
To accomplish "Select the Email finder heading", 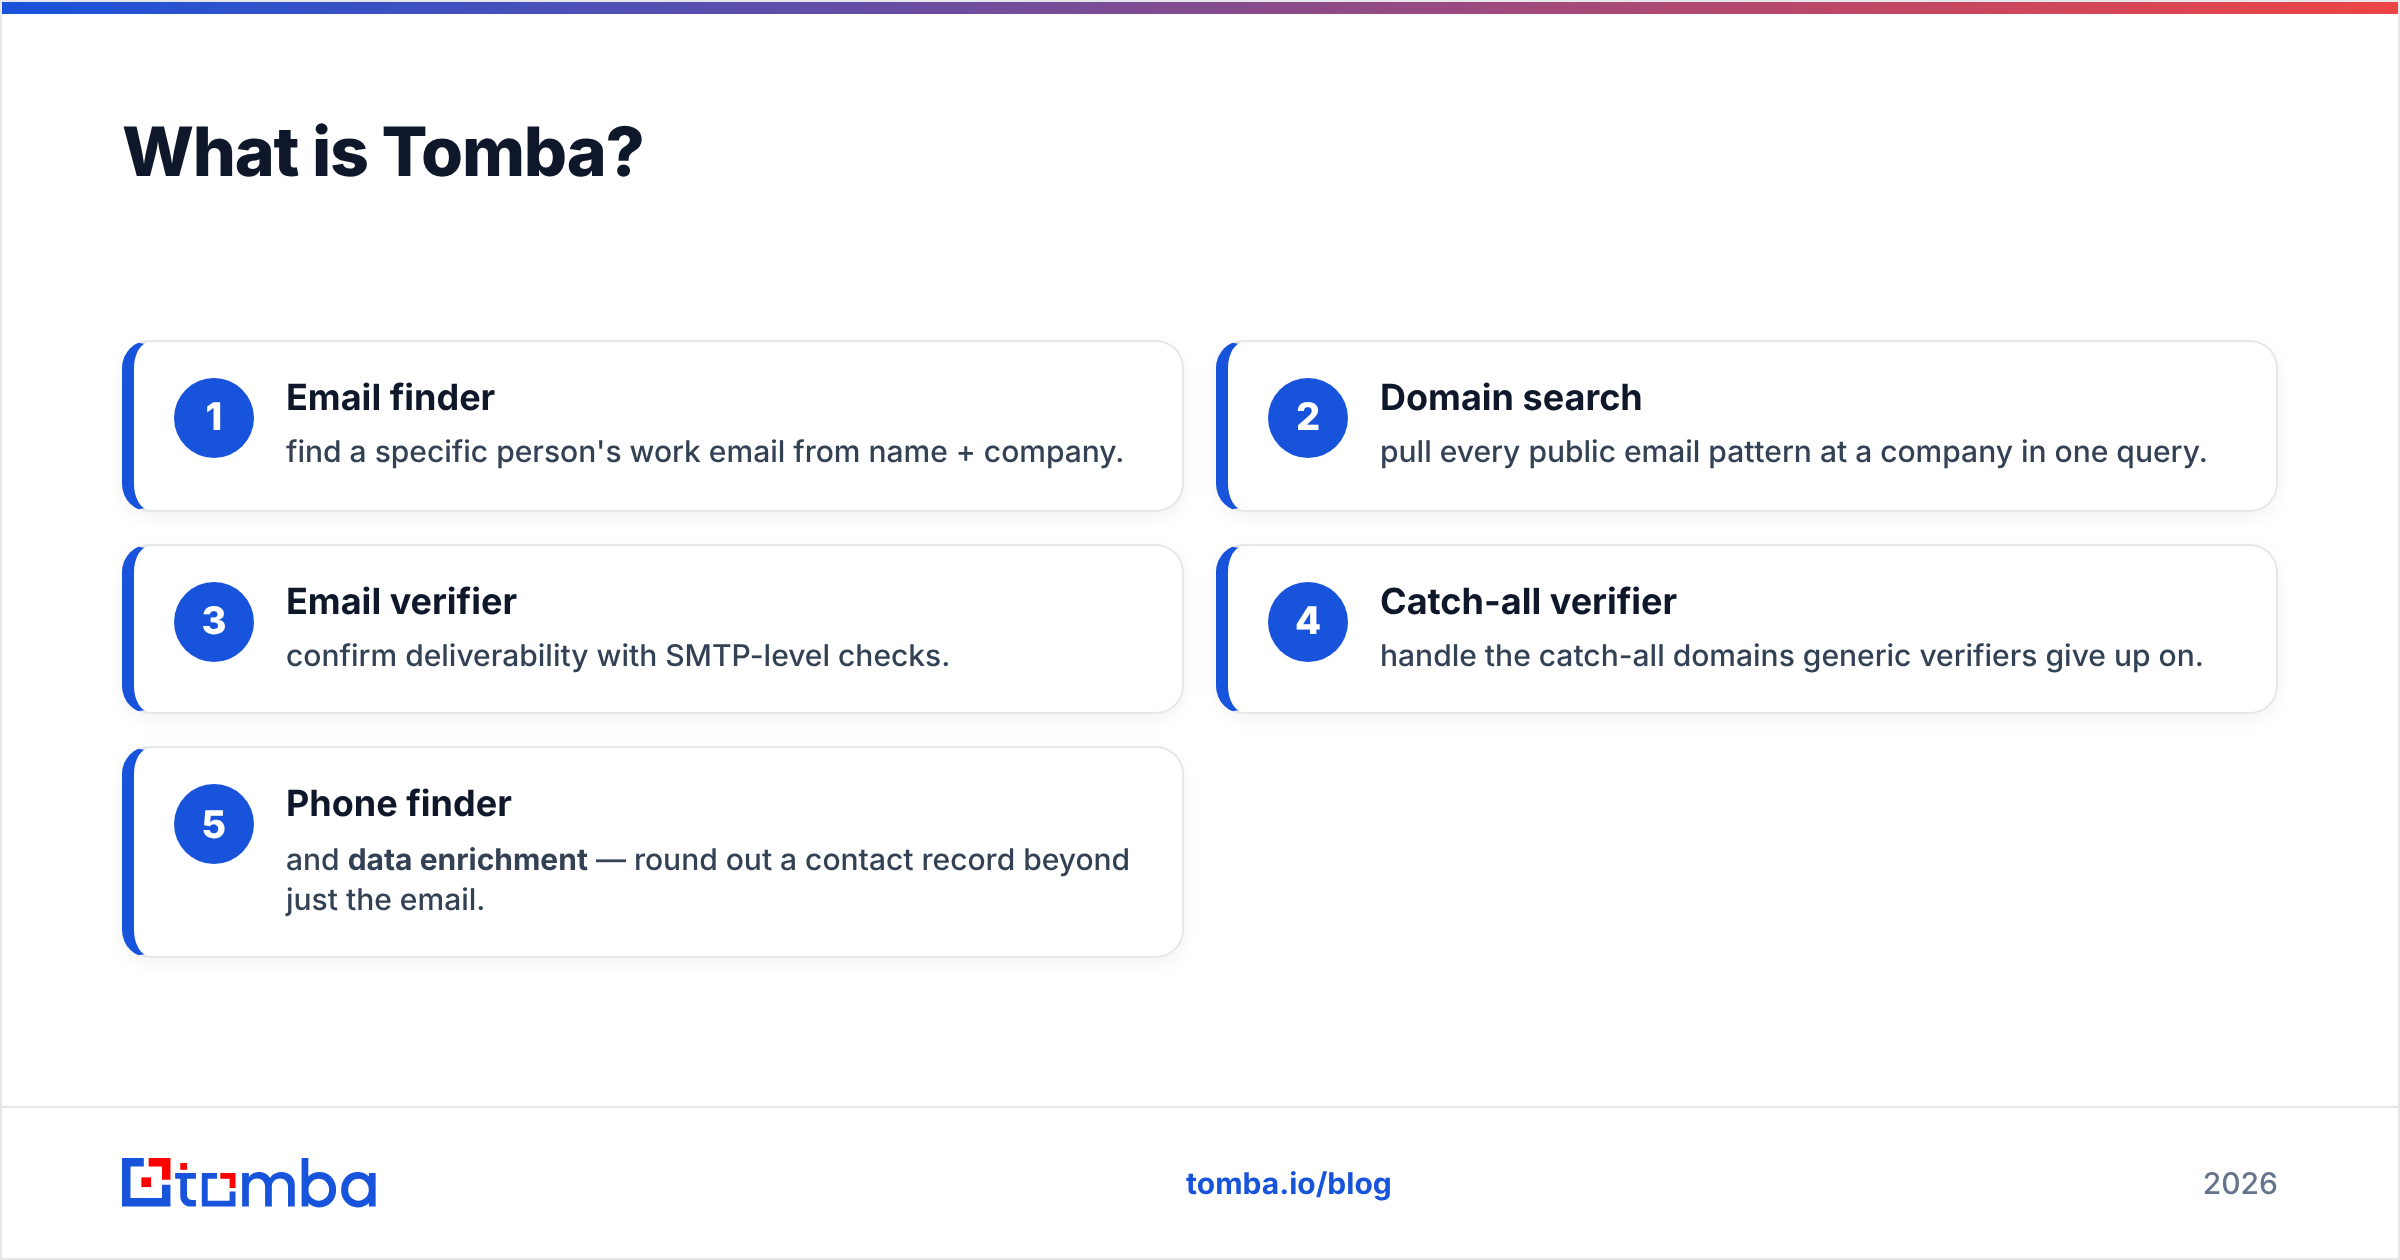I will (x=390, y=398).
